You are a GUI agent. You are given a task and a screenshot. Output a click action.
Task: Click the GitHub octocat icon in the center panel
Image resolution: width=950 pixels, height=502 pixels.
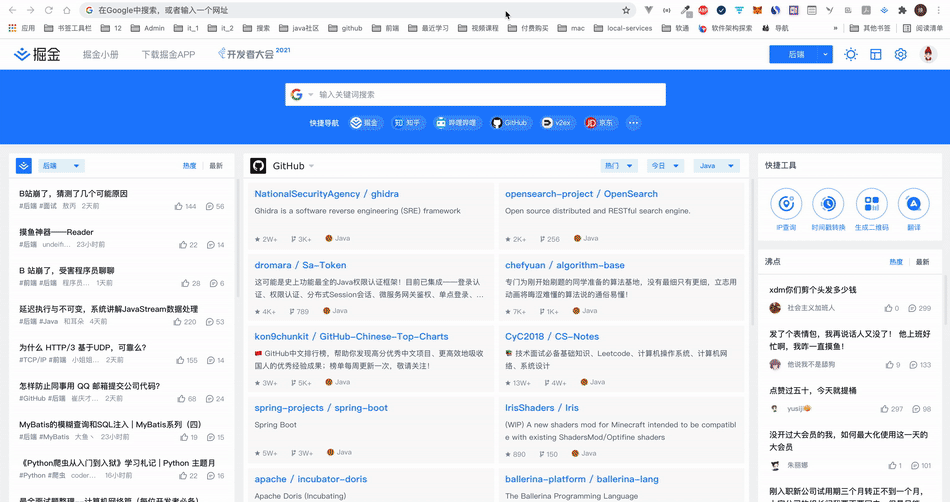(x=258, y=166)
